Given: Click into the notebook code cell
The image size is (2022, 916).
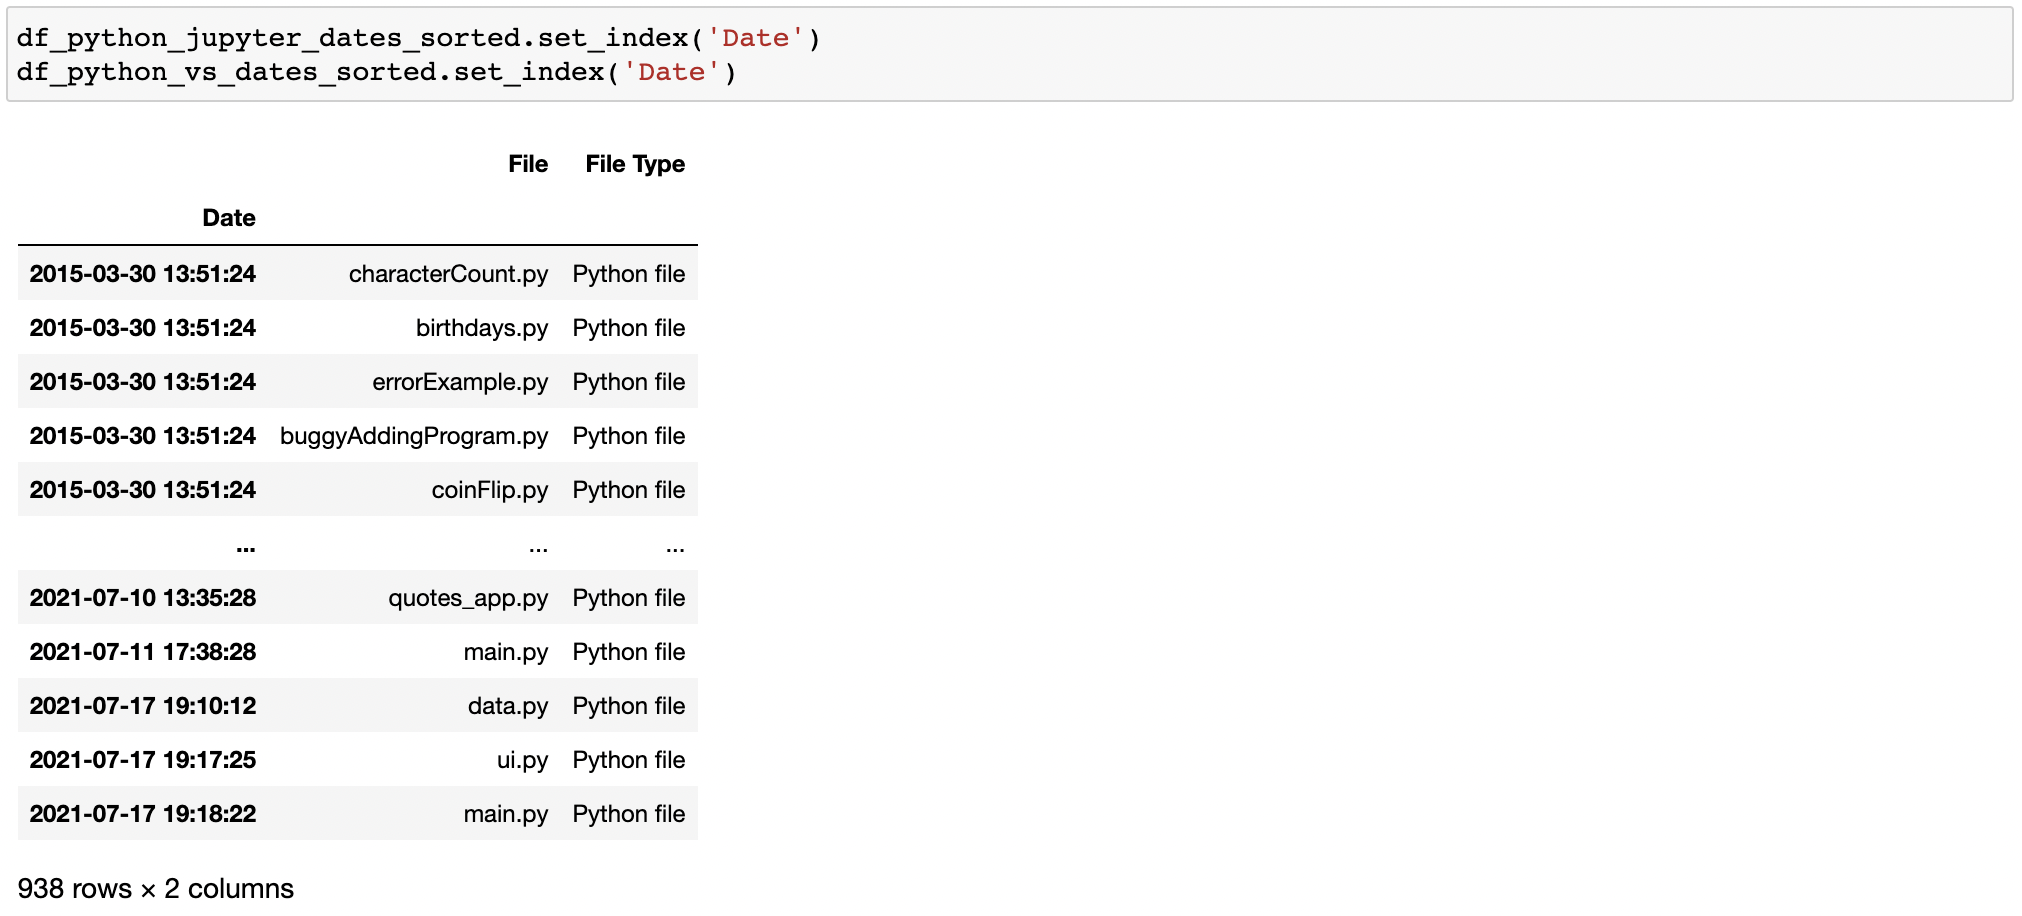Looking at the screenshot, I should (x=1010, y=55).
